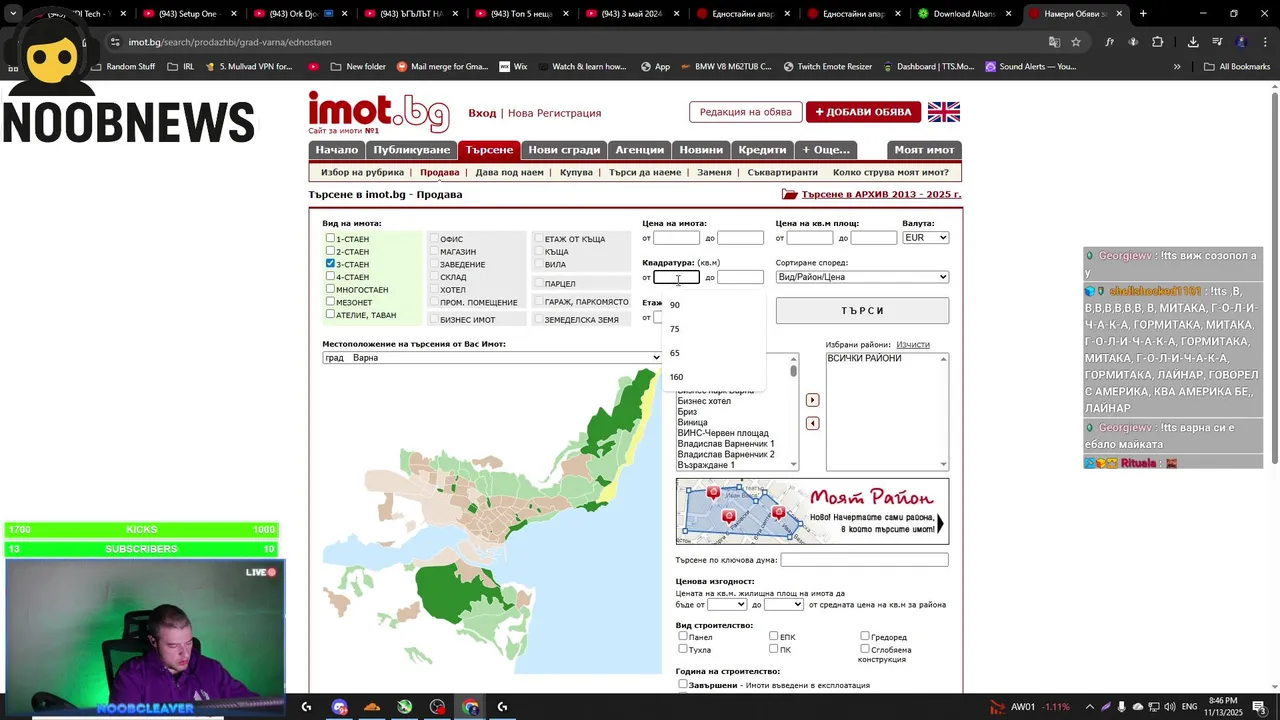Open the Моят имот tab

(924, 150)
